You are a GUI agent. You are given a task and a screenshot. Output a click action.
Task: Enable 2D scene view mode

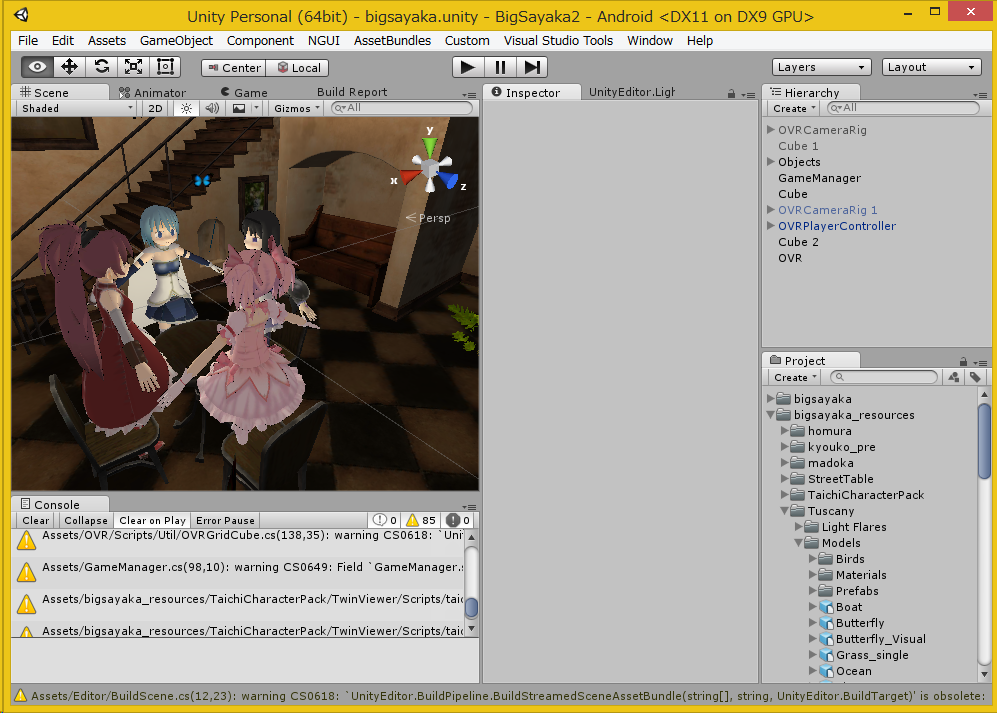coord(155,108)
